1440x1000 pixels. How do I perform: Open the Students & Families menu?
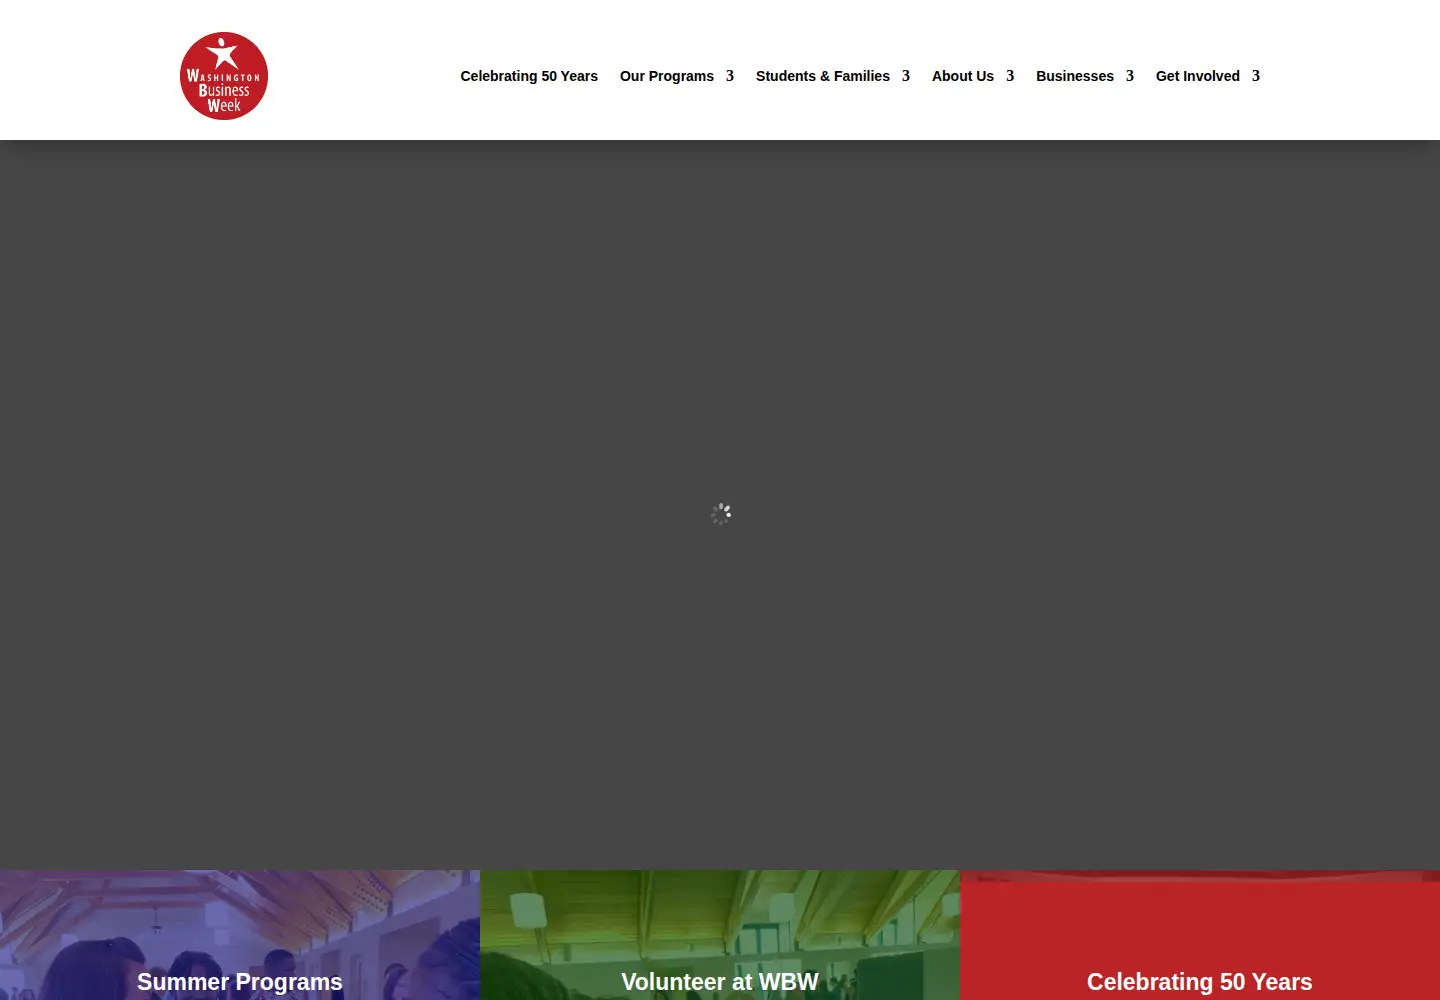[823, 76]
